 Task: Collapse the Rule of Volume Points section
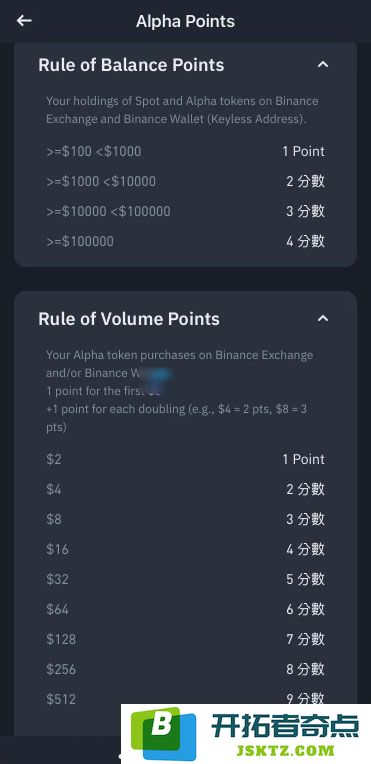pyautogui.click(x=323, y=318)
